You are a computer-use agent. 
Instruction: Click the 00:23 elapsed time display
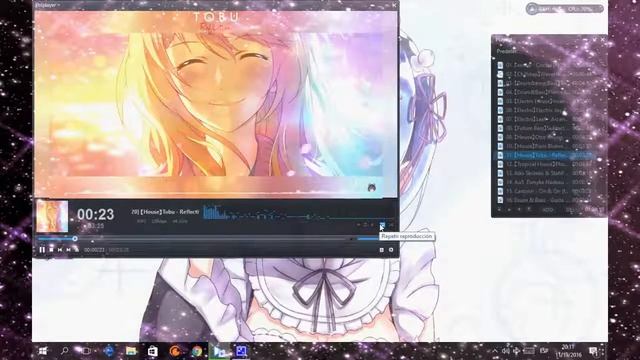click(x=96, y=214)
